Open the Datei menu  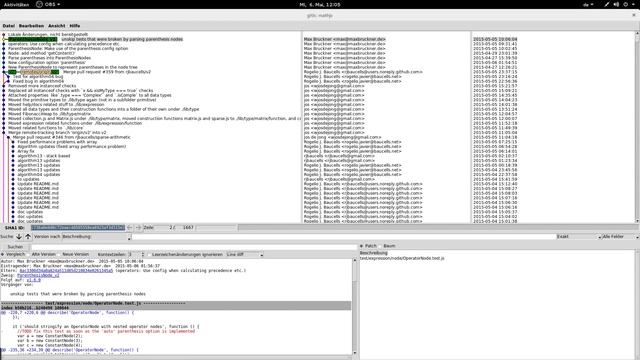pos(9,26)
